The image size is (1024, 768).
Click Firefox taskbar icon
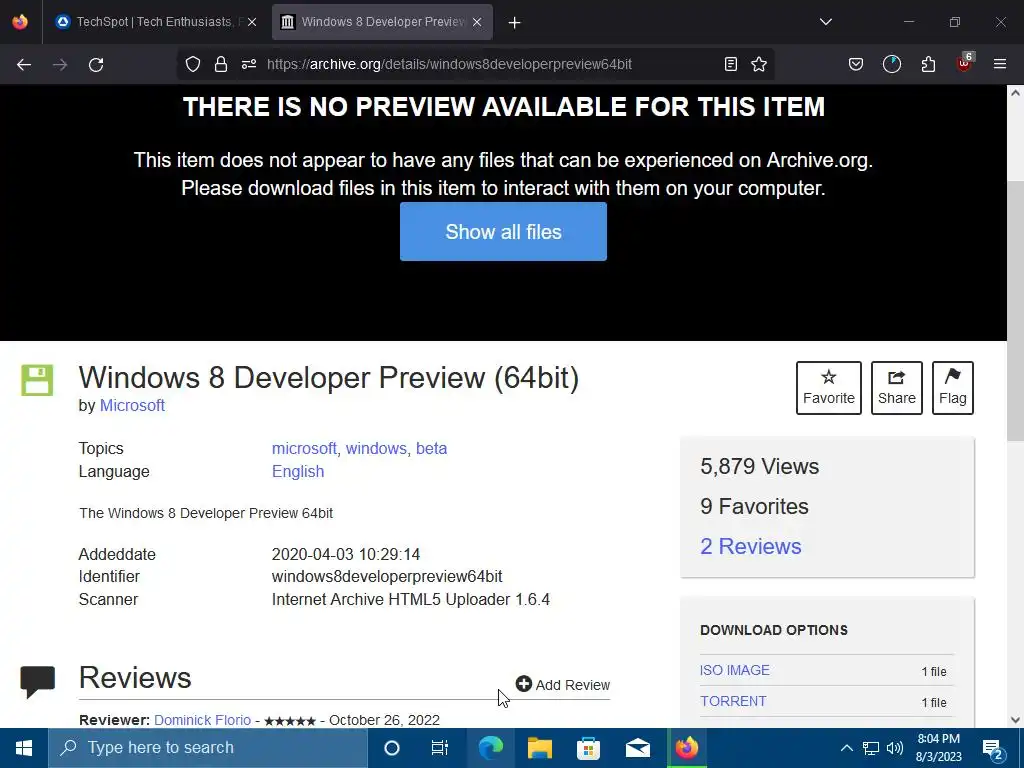point(686,748)
